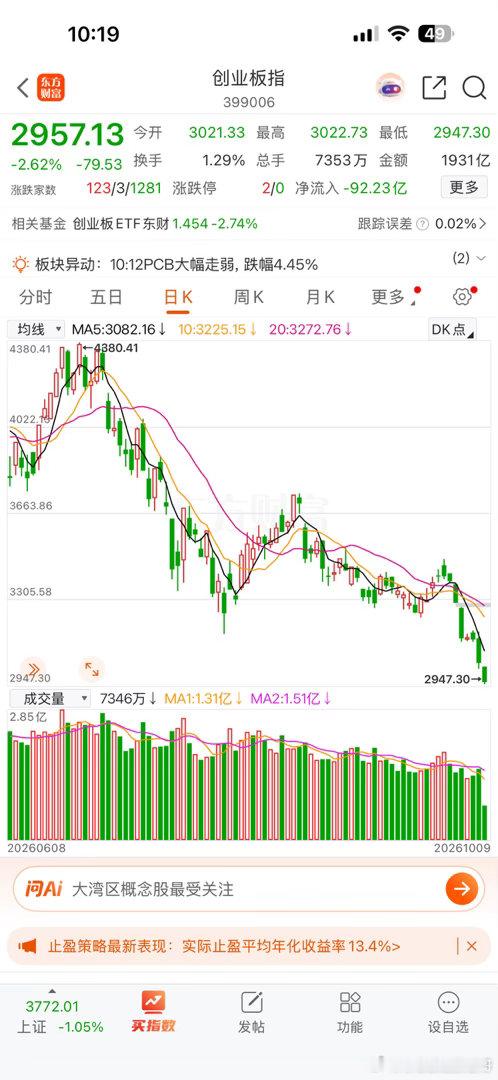
Task: Tap the current price 2957.13
Action: click(x=67, y=135)
